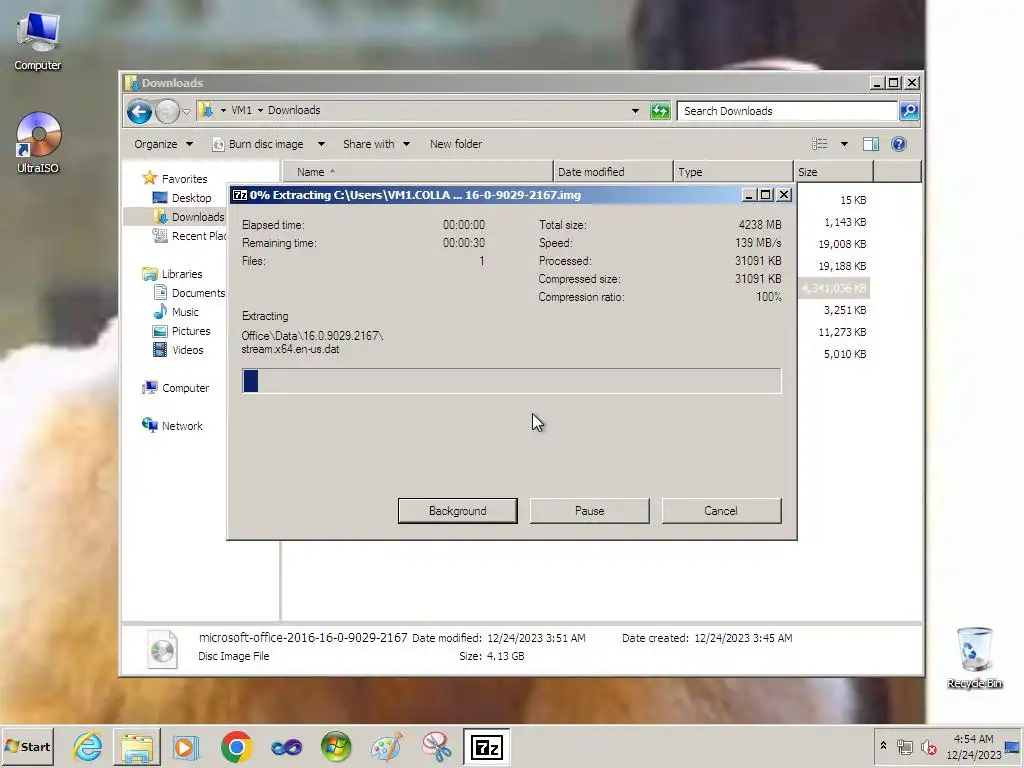
Task: Sort by the Date modified column header
Action: (613, 172)
